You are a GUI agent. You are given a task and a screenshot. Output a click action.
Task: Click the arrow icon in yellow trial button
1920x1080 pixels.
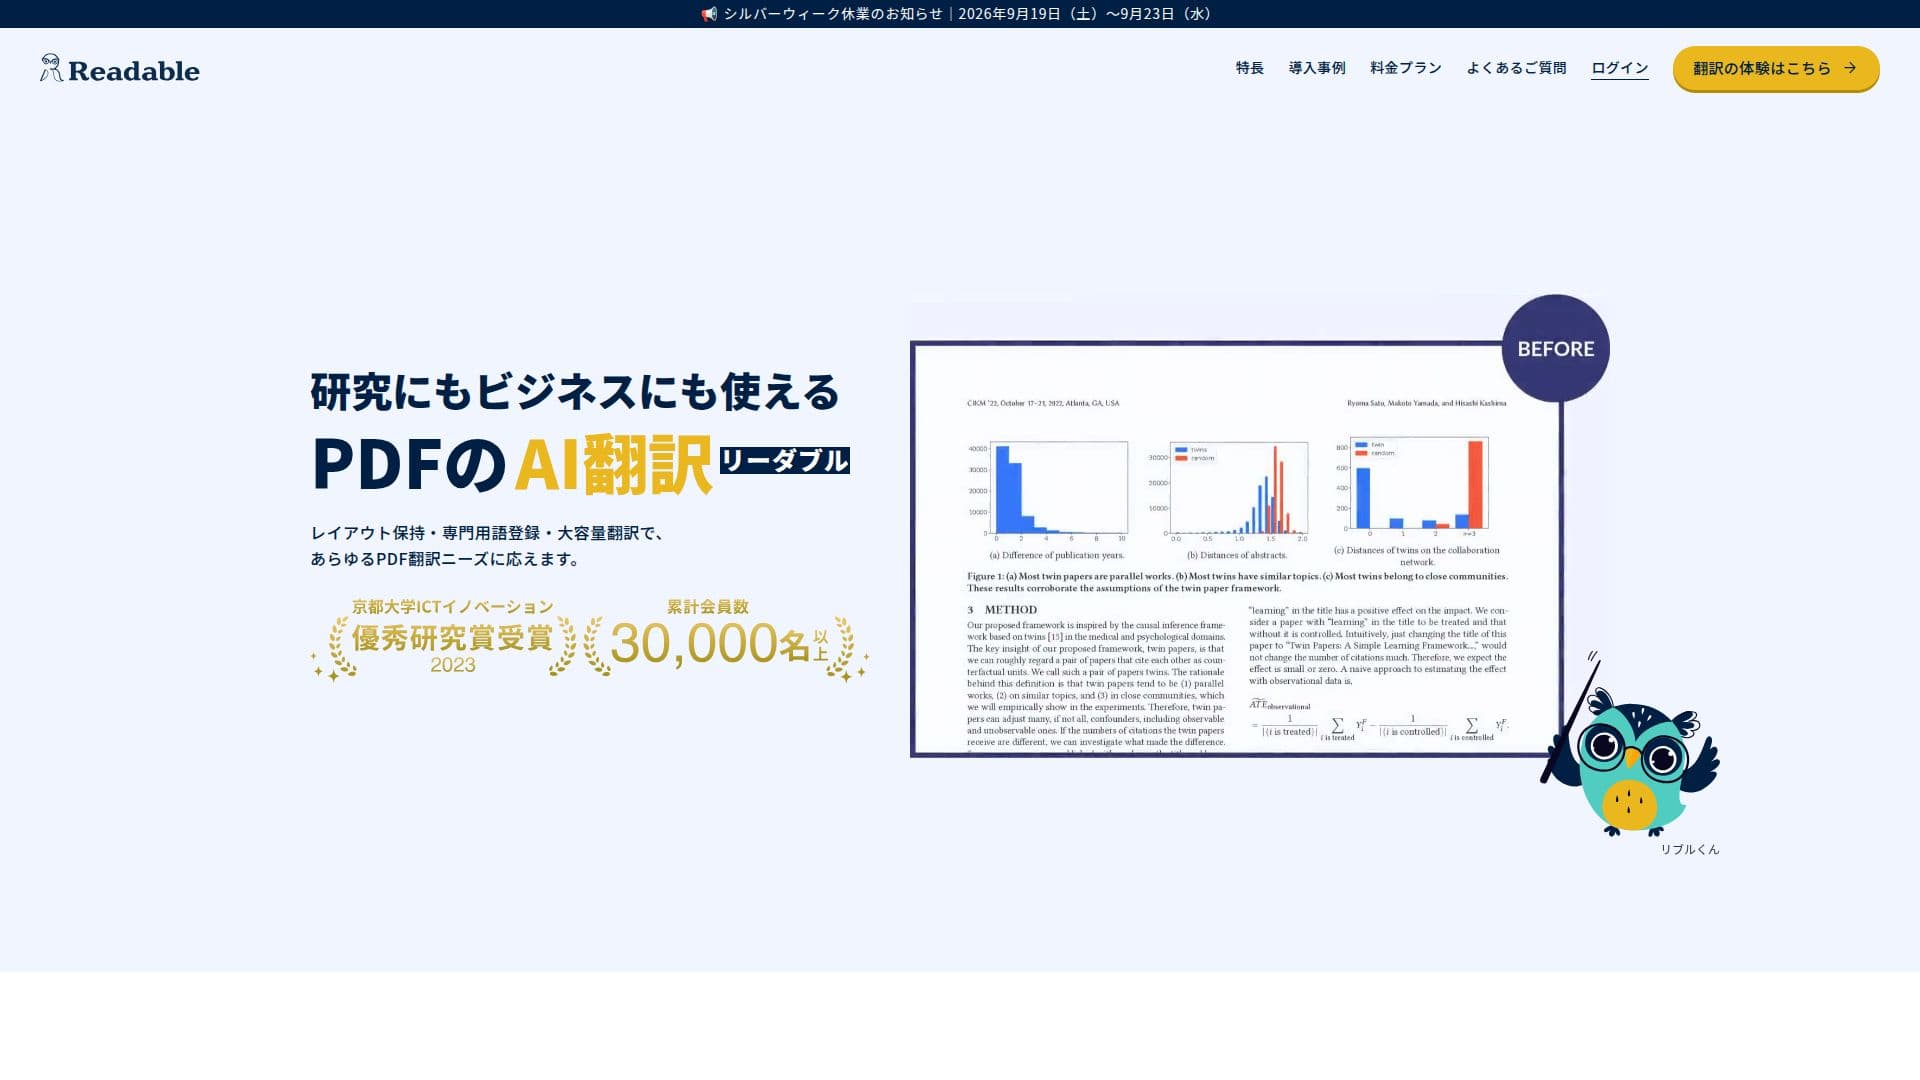point(1850,68)
